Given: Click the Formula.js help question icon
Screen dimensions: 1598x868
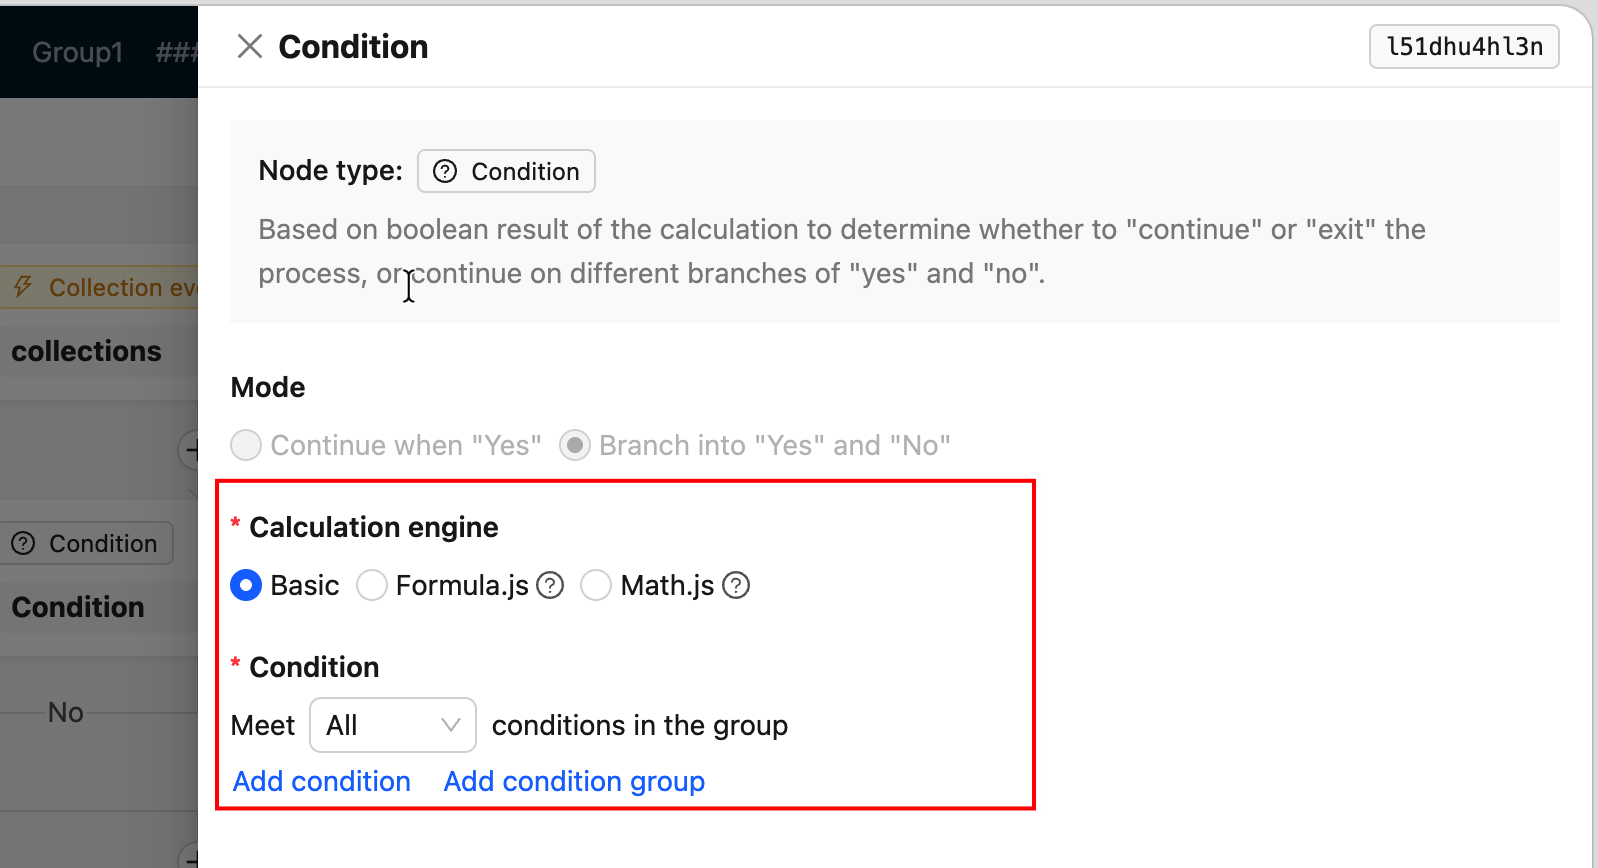Looking at the screenshot, I should 550,585.
